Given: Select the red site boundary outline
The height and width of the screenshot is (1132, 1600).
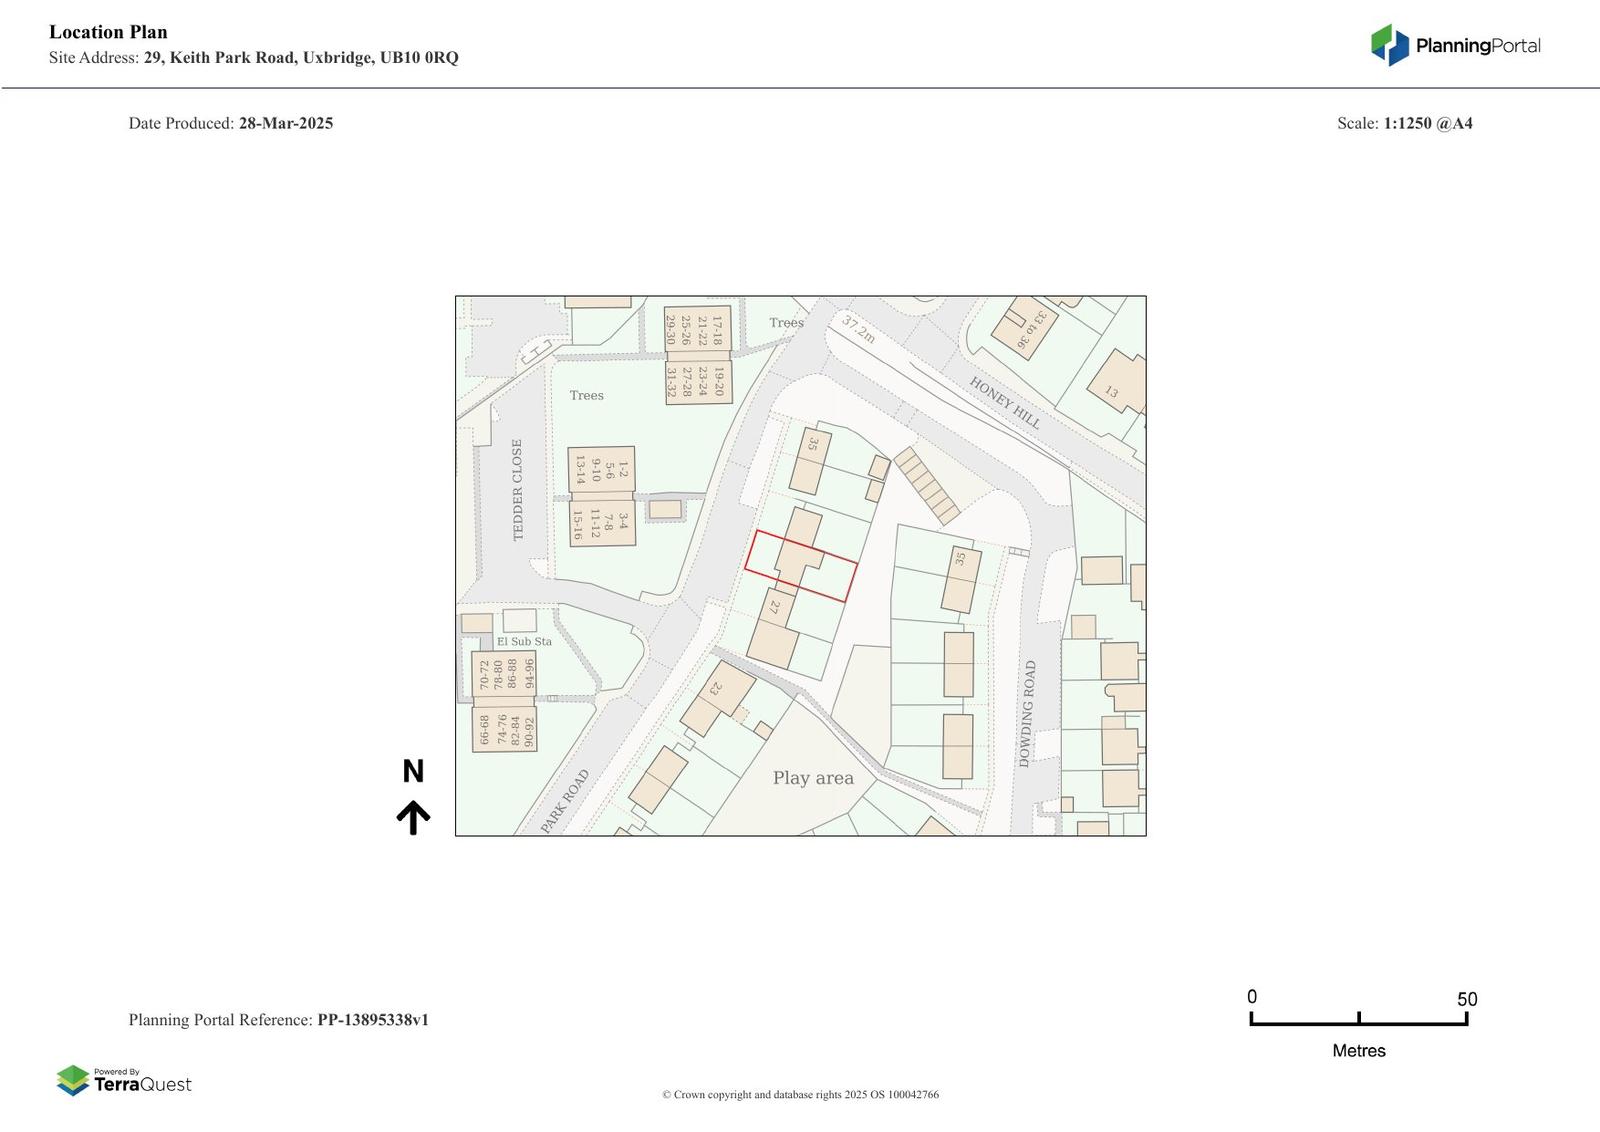Looking at the screenshot, I should point(800,566).
